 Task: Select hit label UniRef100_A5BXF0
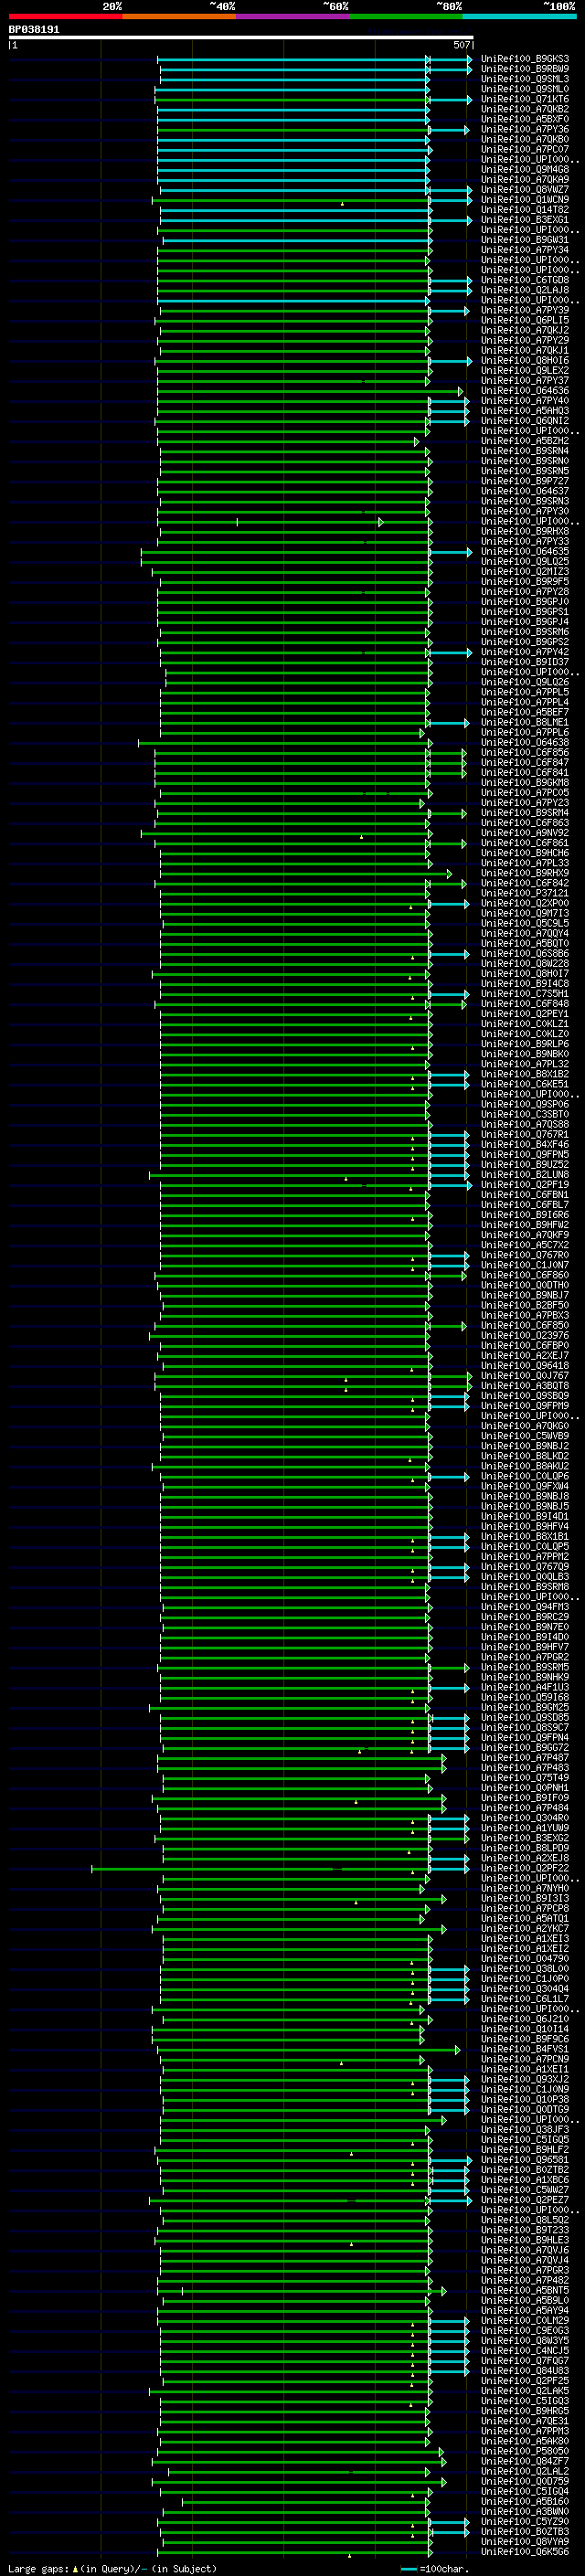pos(525,119)
